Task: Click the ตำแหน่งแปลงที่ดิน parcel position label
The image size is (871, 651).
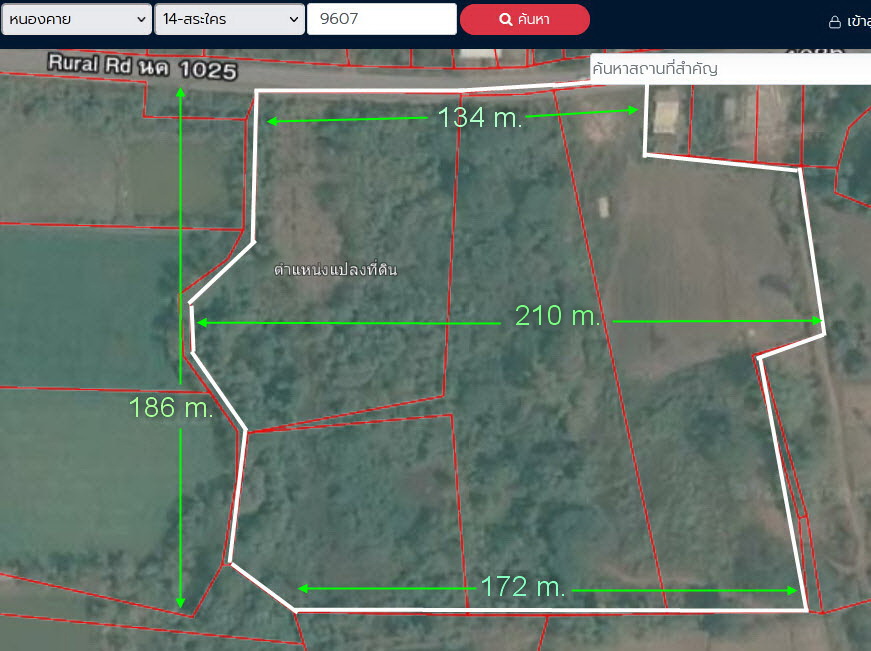Action: [x=335, y=270]
